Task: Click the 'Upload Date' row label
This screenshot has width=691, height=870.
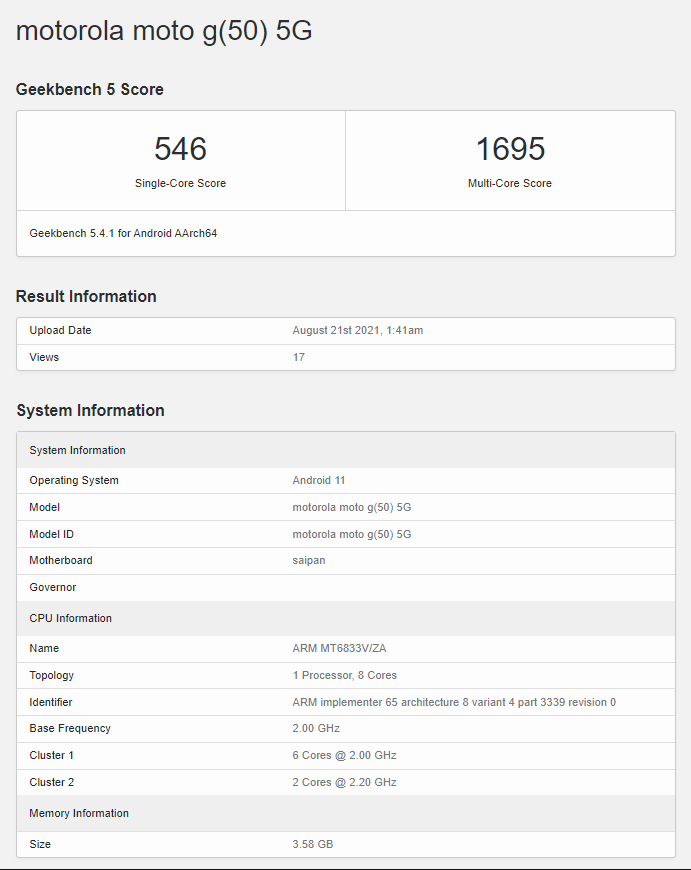Action: click(60, 330)
